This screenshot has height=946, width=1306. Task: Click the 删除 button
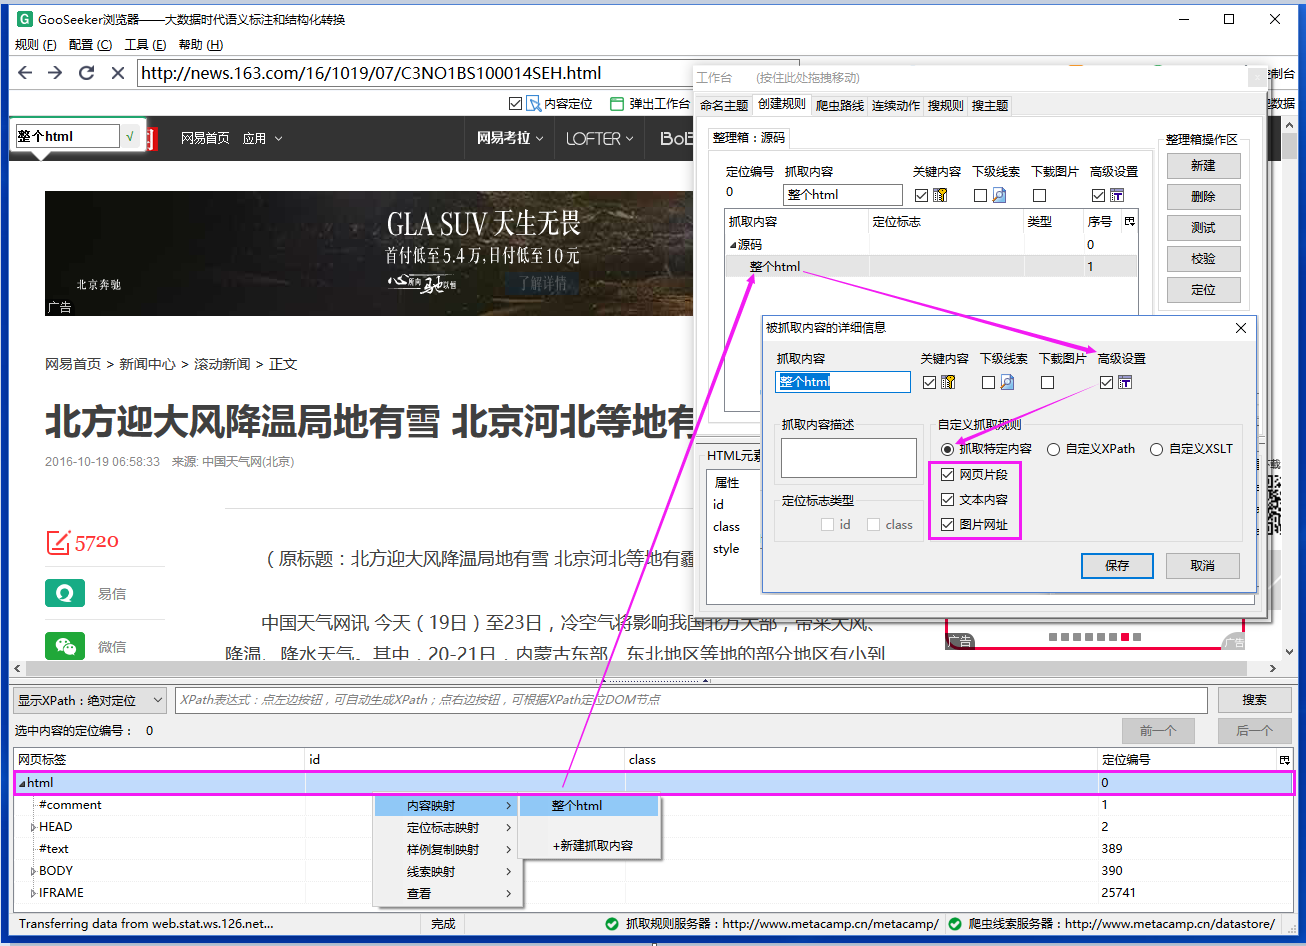(1203, 197)
